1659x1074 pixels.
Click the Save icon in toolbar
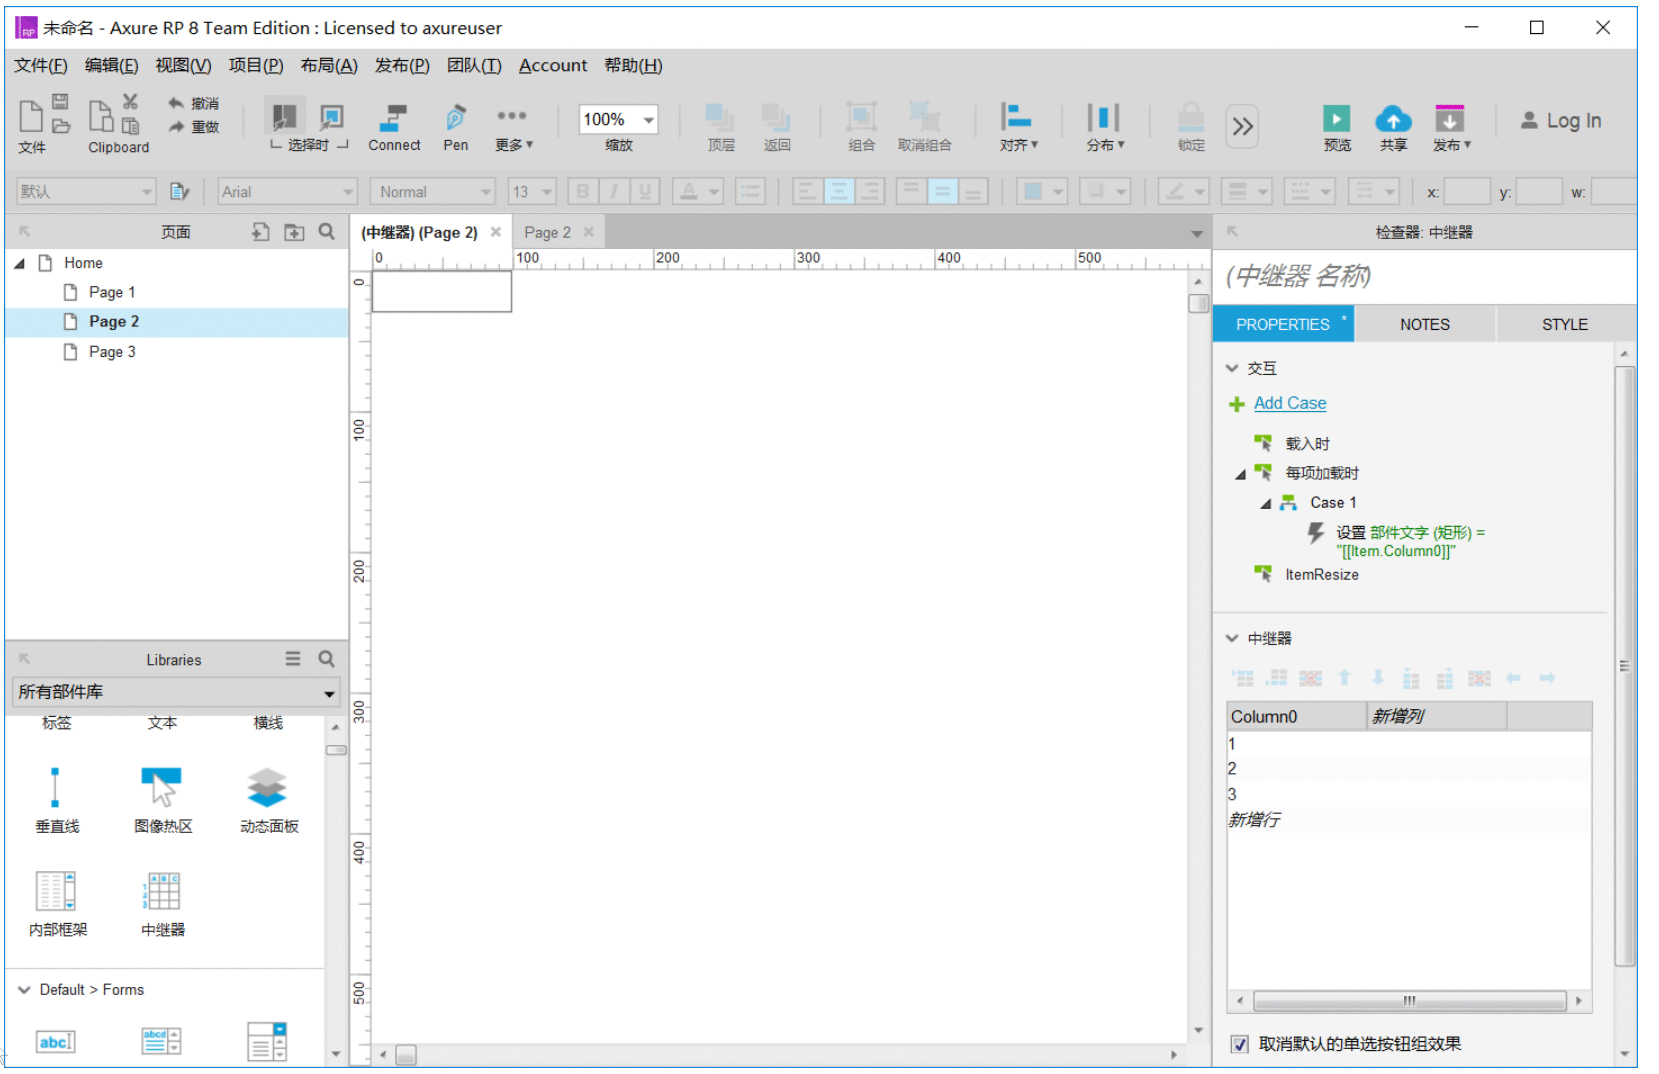60,101
